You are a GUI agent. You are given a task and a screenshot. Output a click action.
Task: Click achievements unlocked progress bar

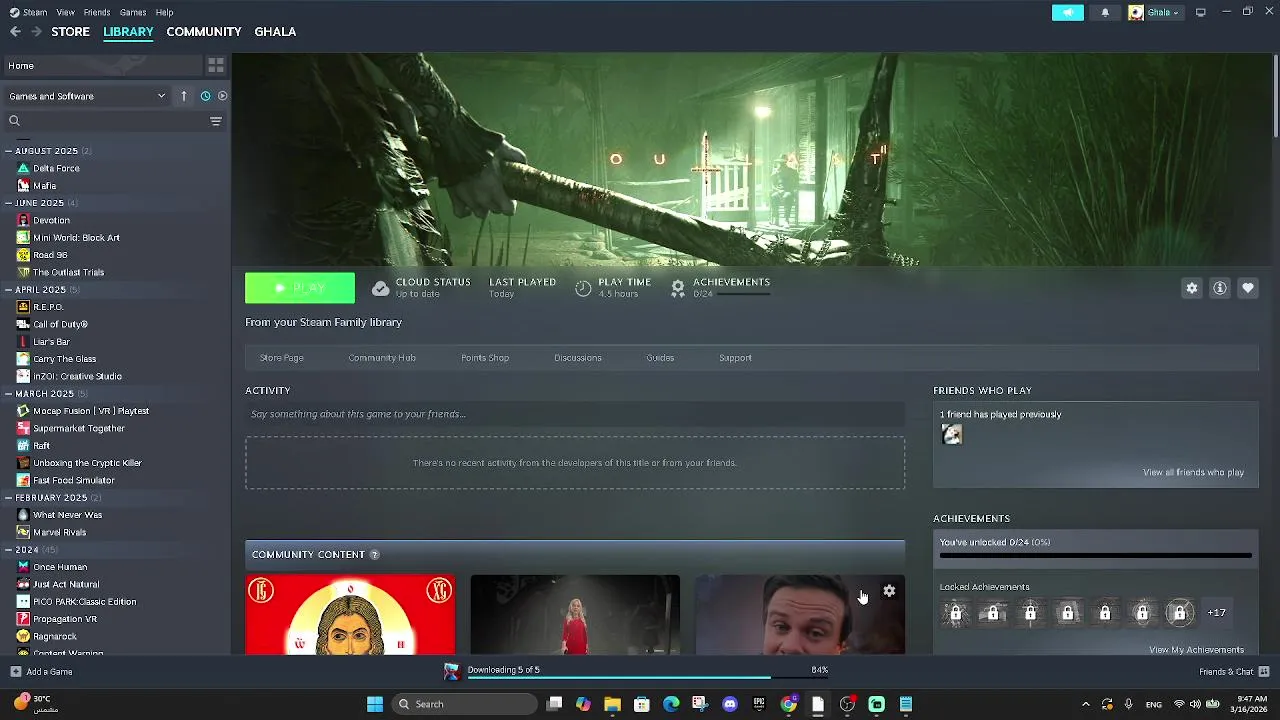(1095, 555)
